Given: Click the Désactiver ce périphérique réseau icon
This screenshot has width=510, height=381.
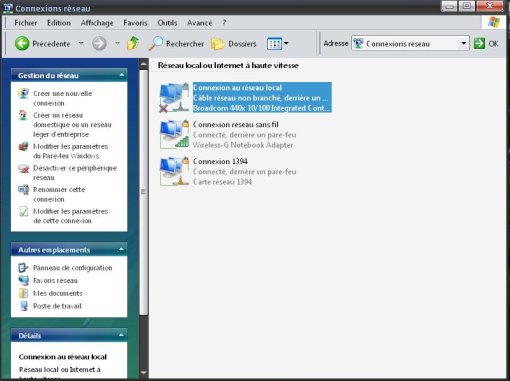Looking at the screenshot, I should (23, 168).
